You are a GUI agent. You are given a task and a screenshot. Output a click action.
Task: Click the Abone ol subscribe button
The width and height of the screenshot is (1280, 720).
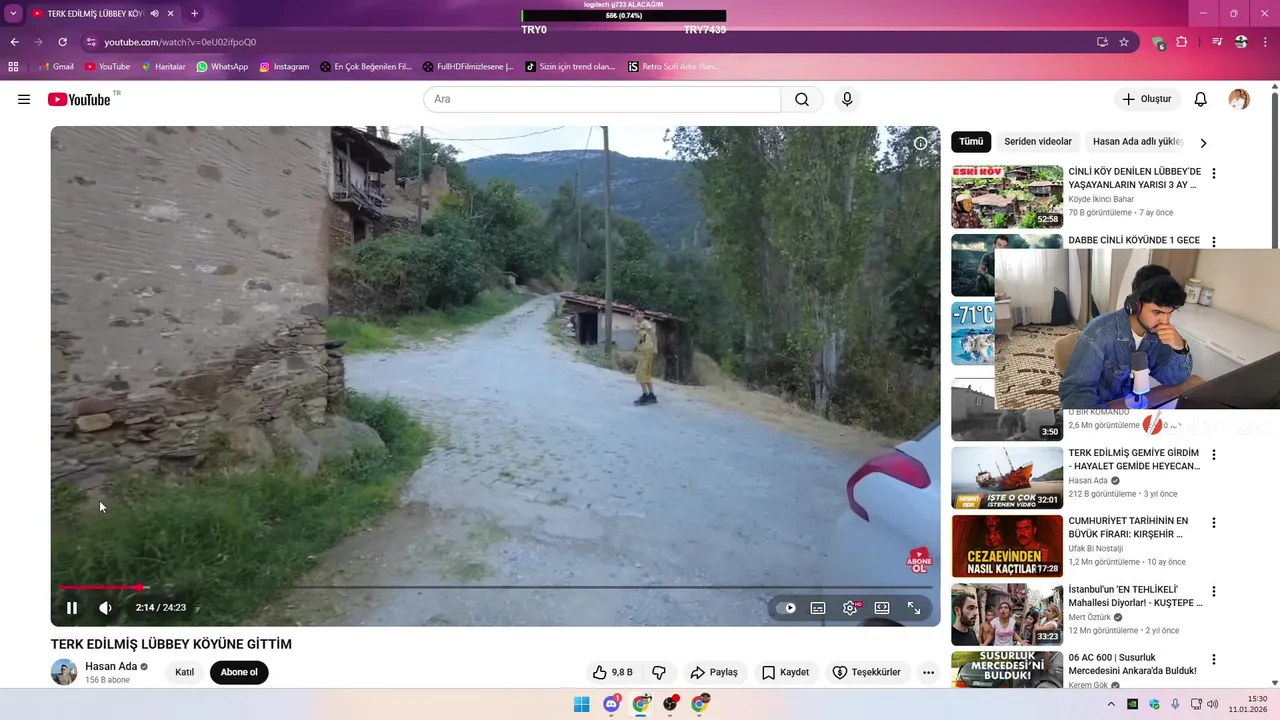[x=239, y=672]
